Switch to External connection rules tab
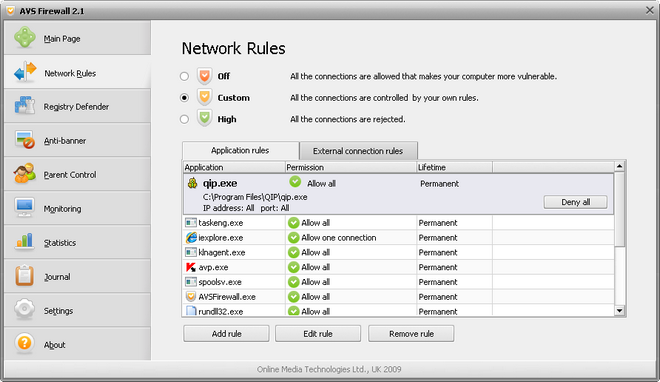The width and height of the screenshot is (660, 382). (x=358, y=151)
